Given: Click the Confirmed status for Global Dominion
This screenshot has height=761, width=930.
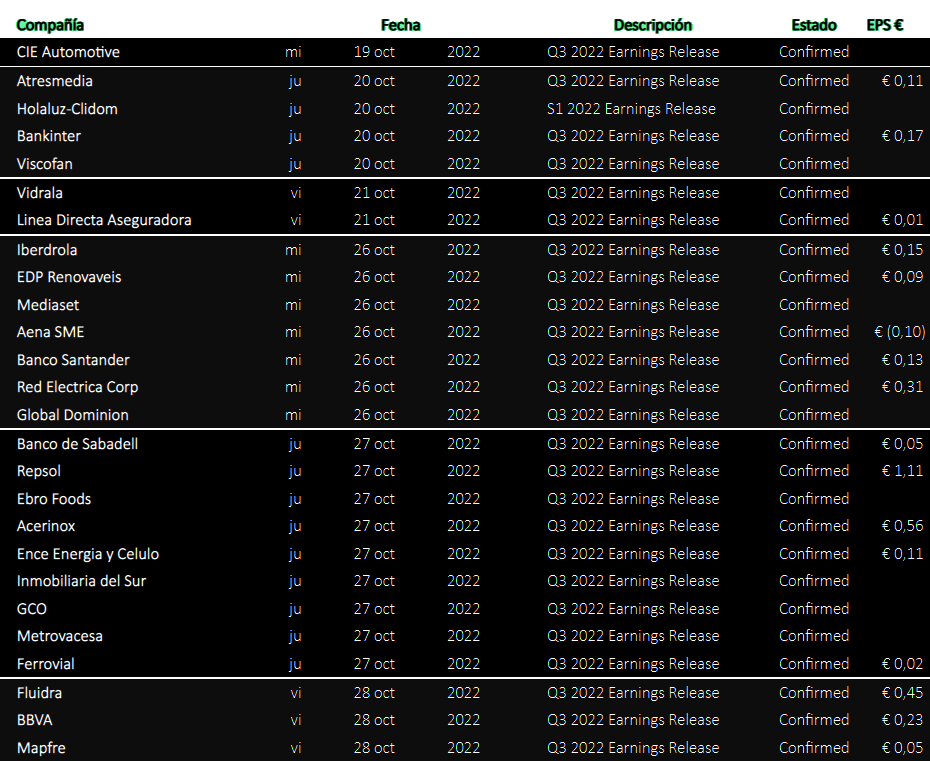Looking at the screenshot, I should (x=814, y=415).
